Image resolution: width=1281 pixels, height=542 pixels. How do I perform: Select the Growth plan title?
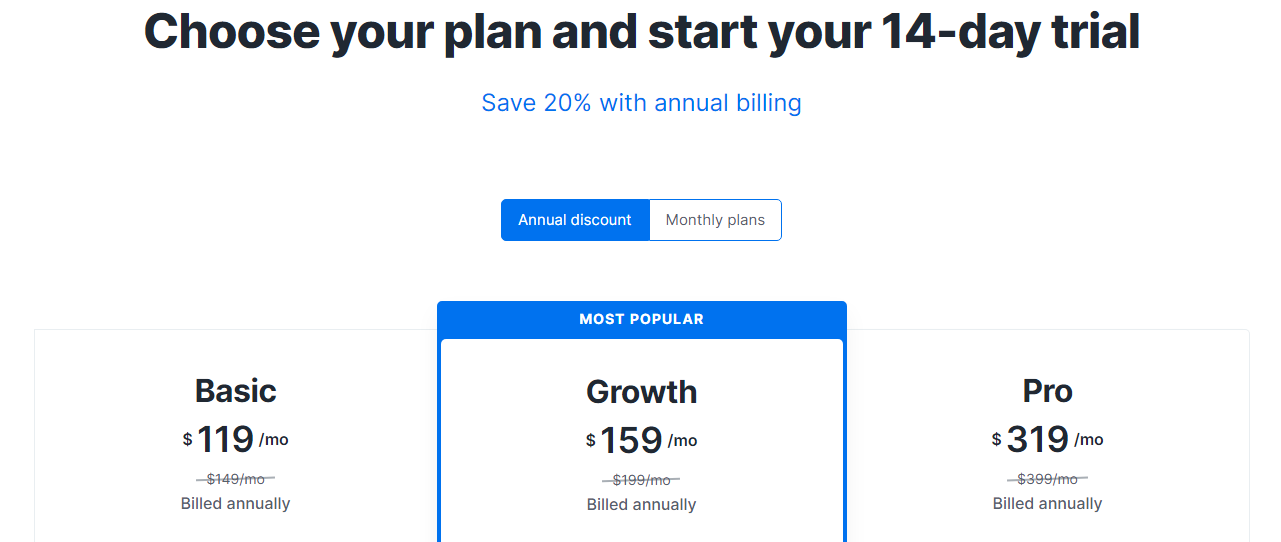(x=641, y=391)
